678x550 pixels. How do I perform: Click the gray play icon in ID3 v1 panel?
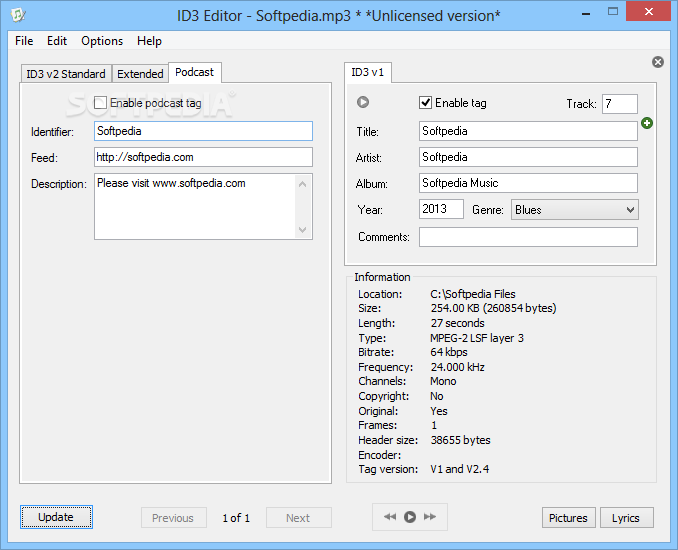pyautogui.click(x=363, y=102)
